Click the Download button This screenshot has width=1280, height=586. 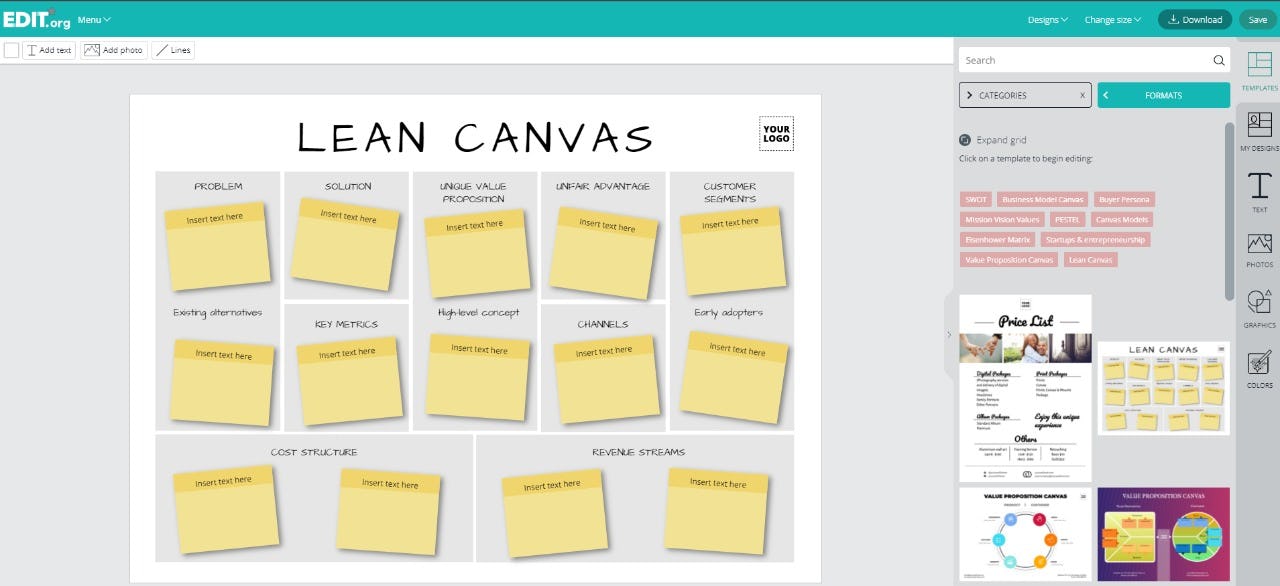click(x=1195, y=19)
